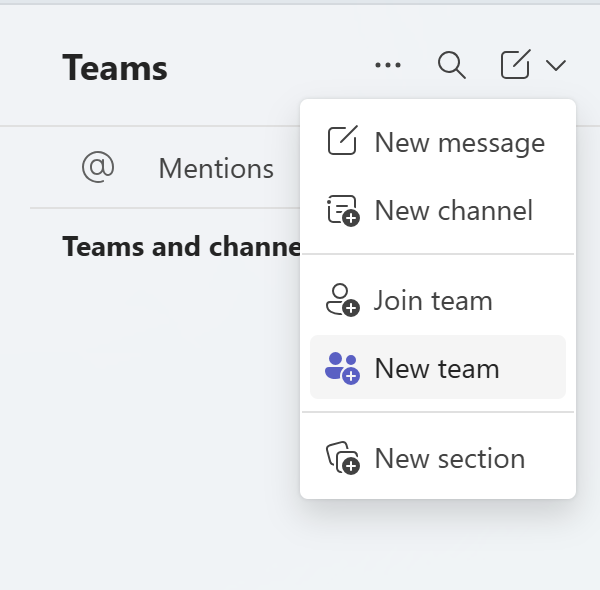600x590 pixels.
Task: Click the search magnifier icon
Action: click(x=452, y=65)
